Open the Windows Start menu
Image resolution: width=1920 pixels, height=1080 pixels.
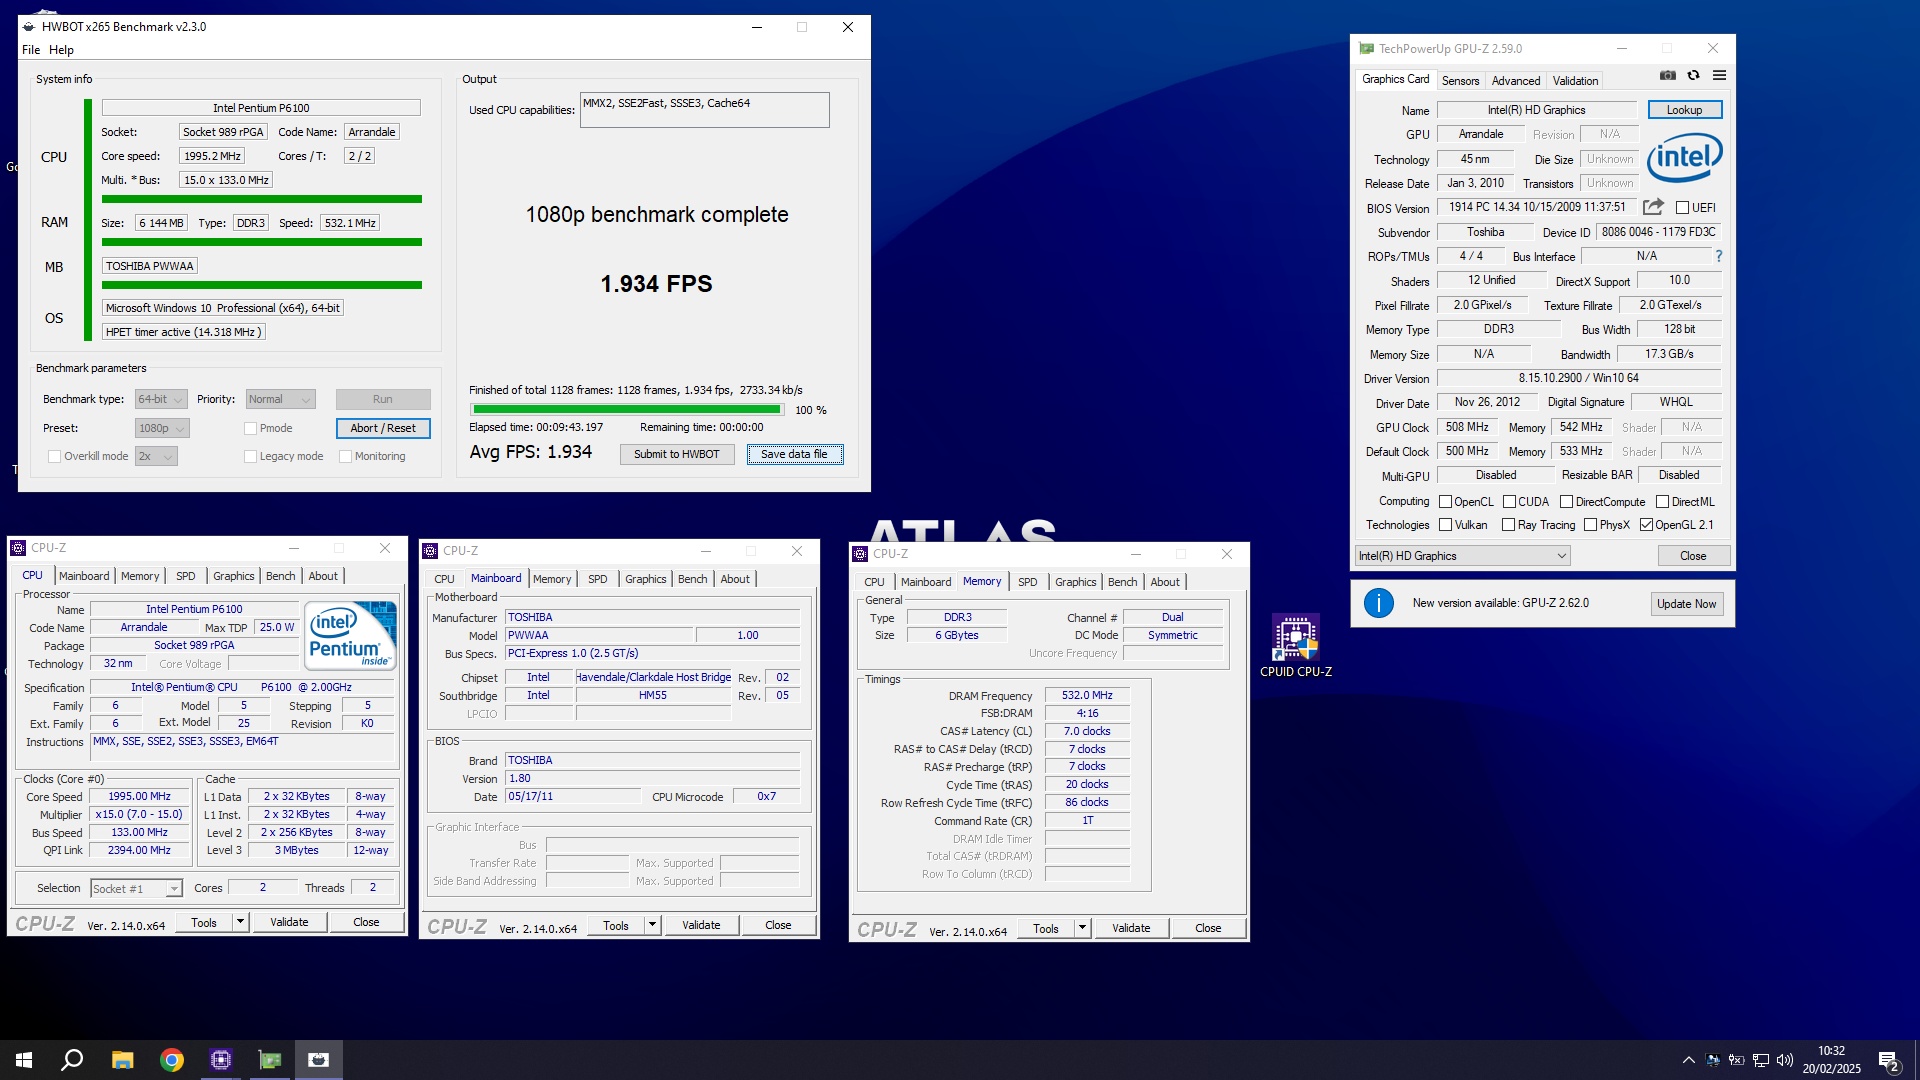(x=24, y=1060)
